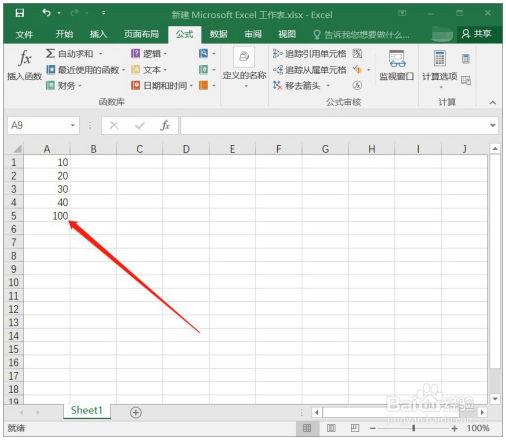The width and height of the screenshot is (506, 440).
Task: Switch to Page Layout view in status bar
Action: (x=331, y=428)
